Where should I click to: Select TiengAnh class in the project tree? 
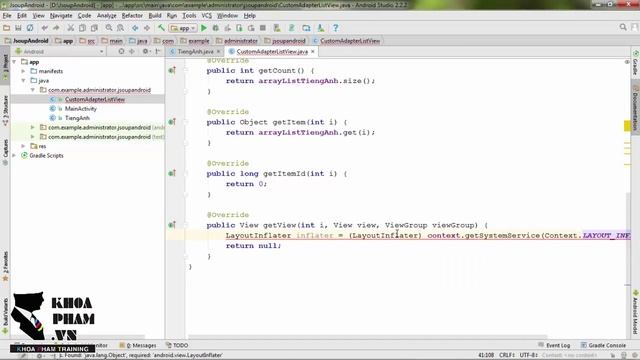click(77, 118)
